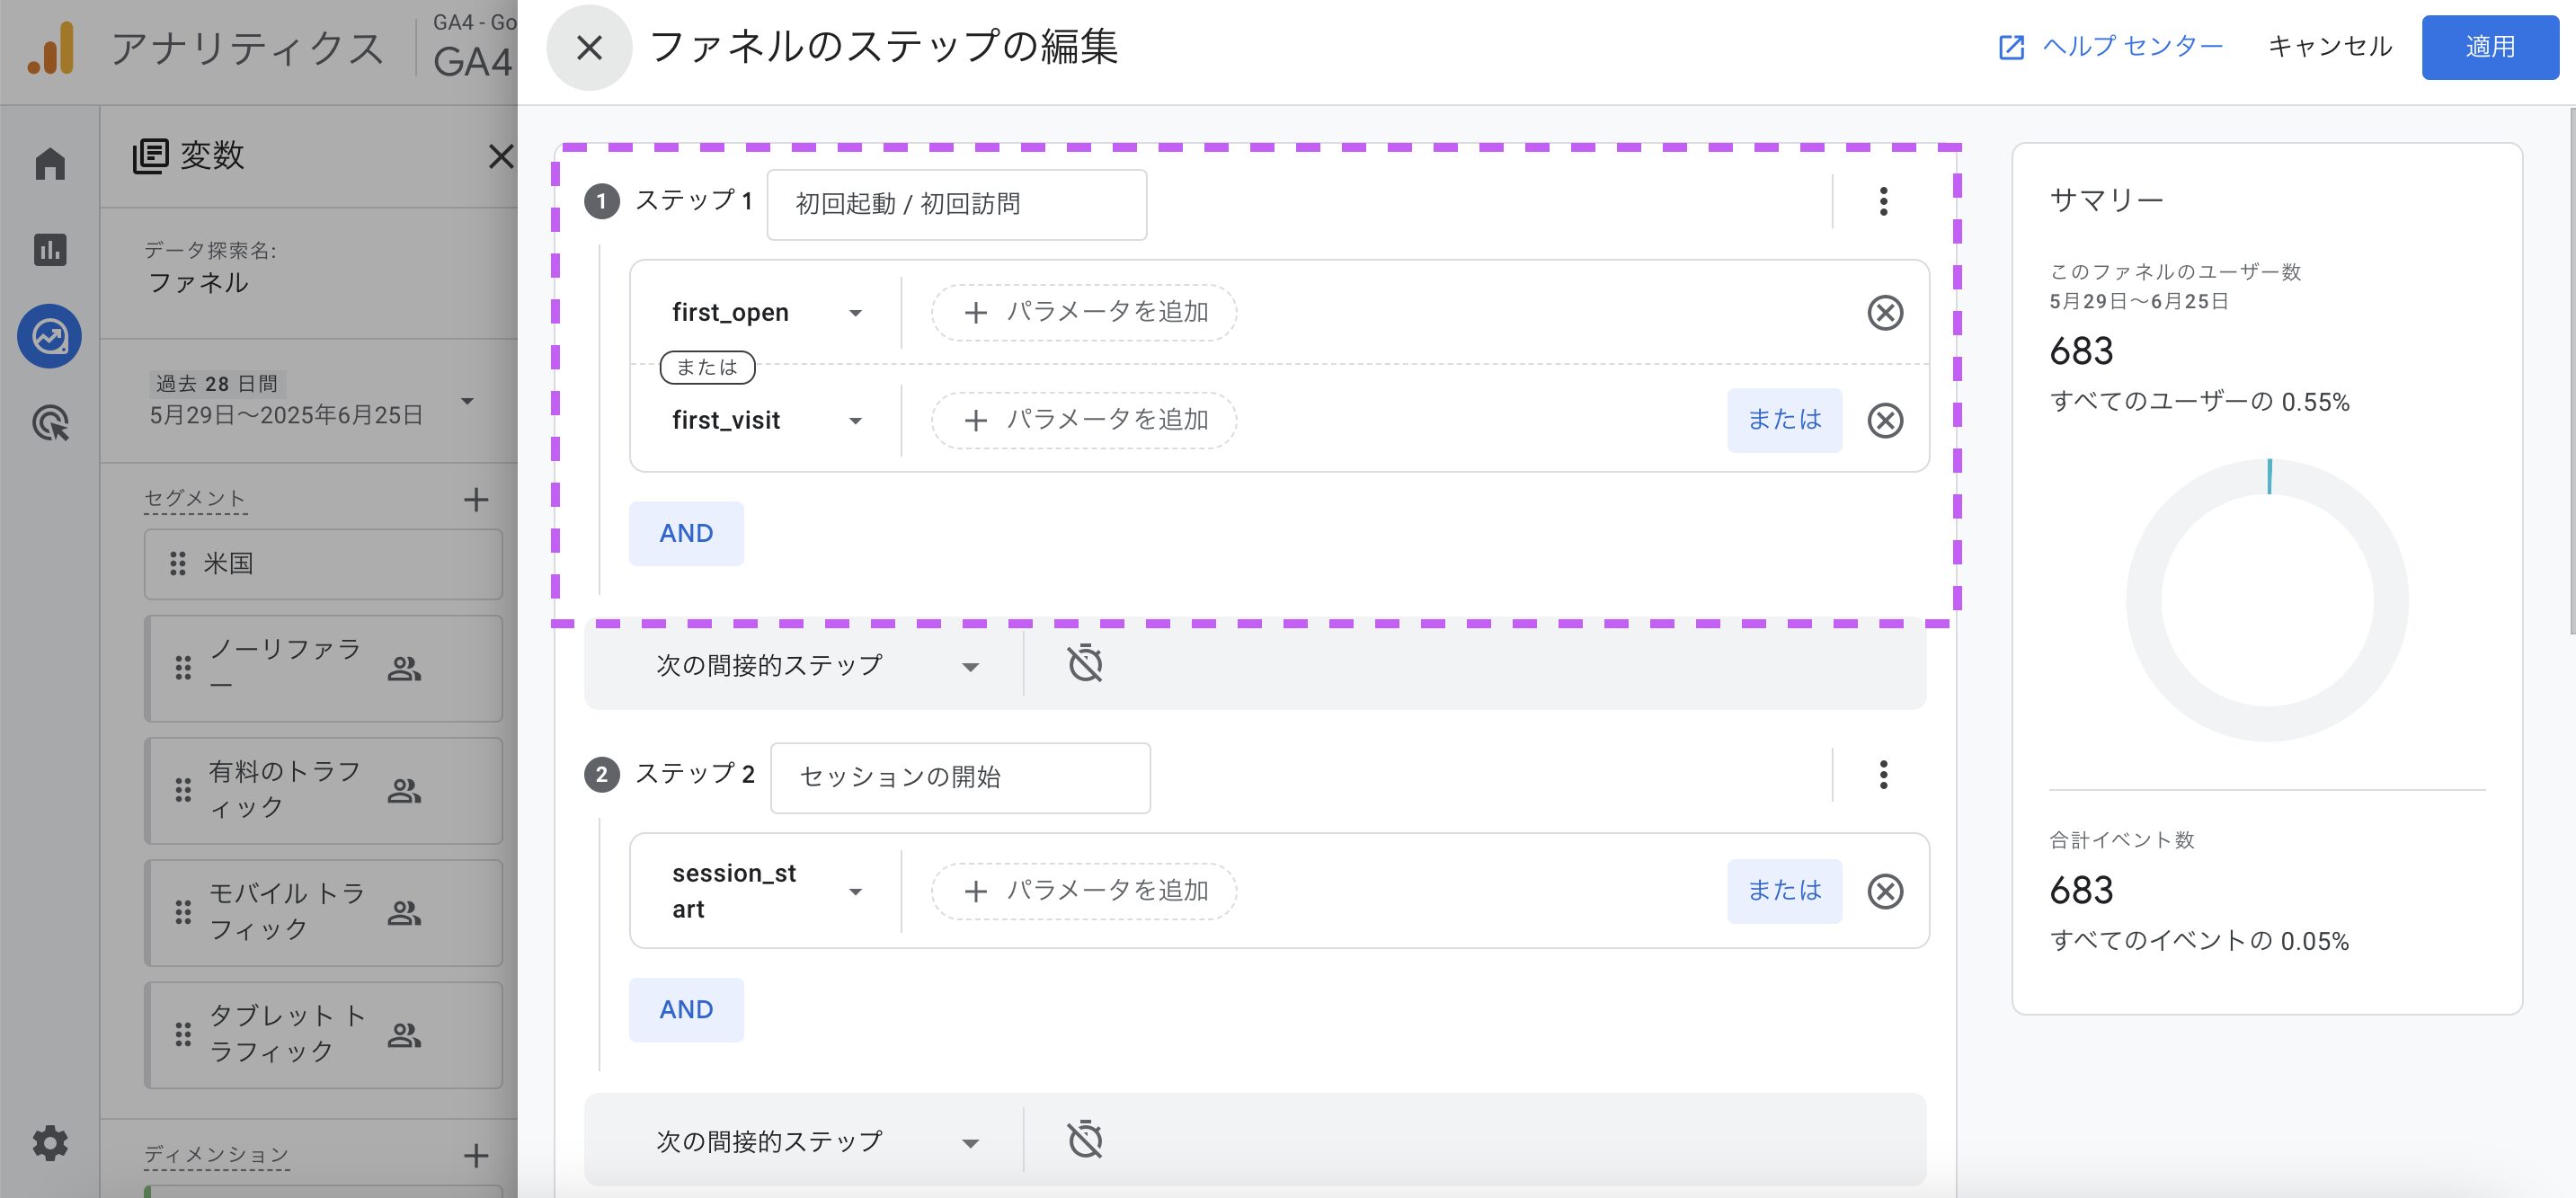The image size is (2576, 1198).
Task: Add parameter to first_visit condition
Action: [x=1084, y=420]
